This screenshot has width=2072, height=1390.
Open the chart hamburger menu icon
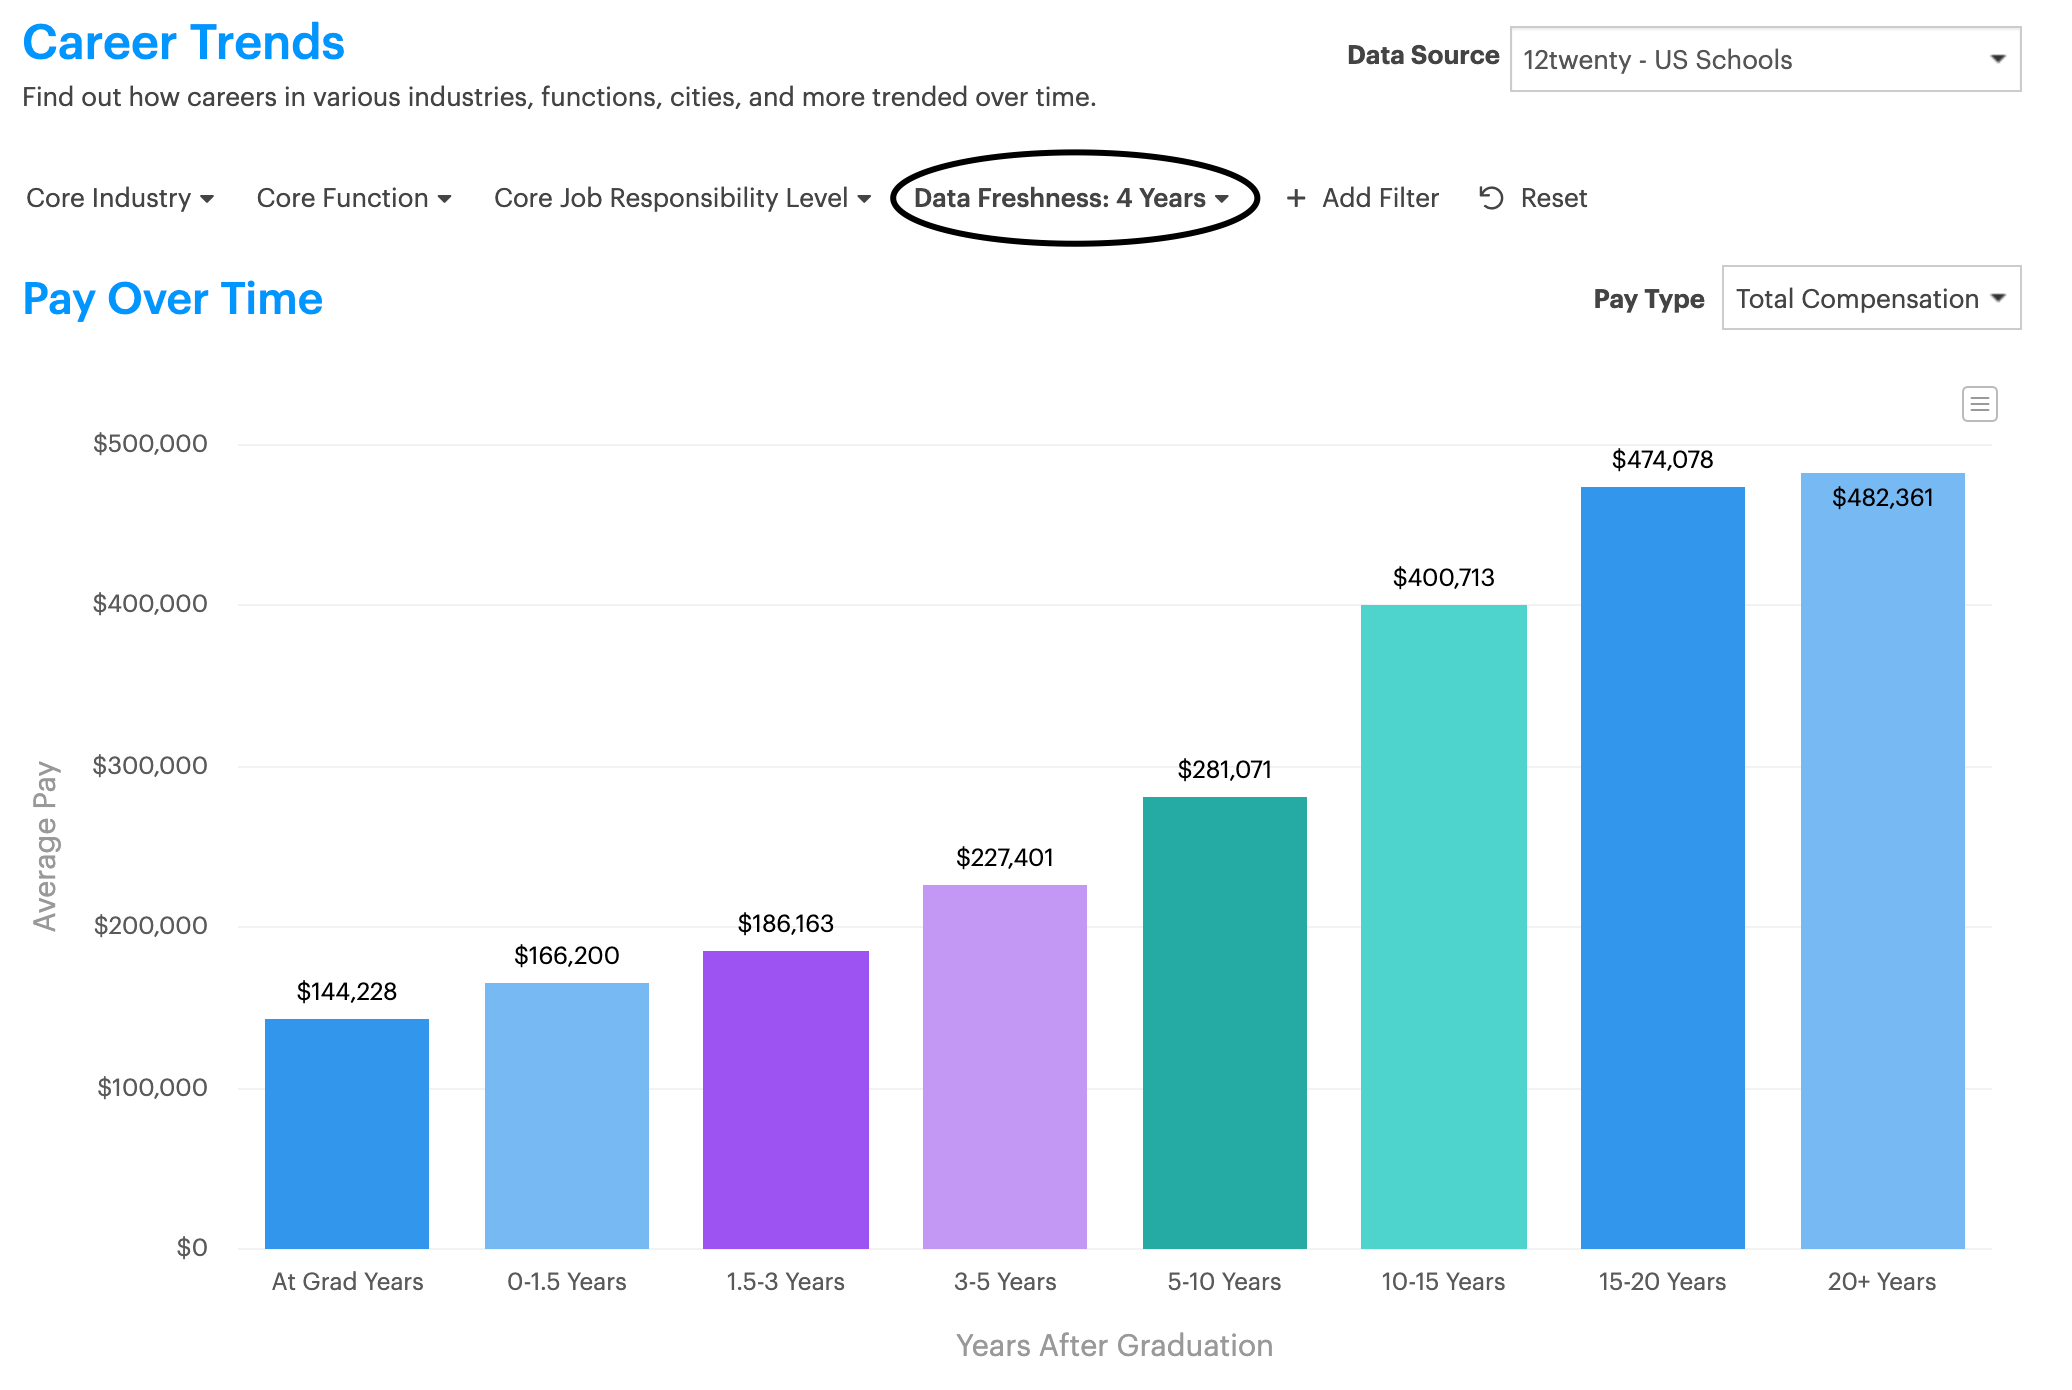(1979, 404)
